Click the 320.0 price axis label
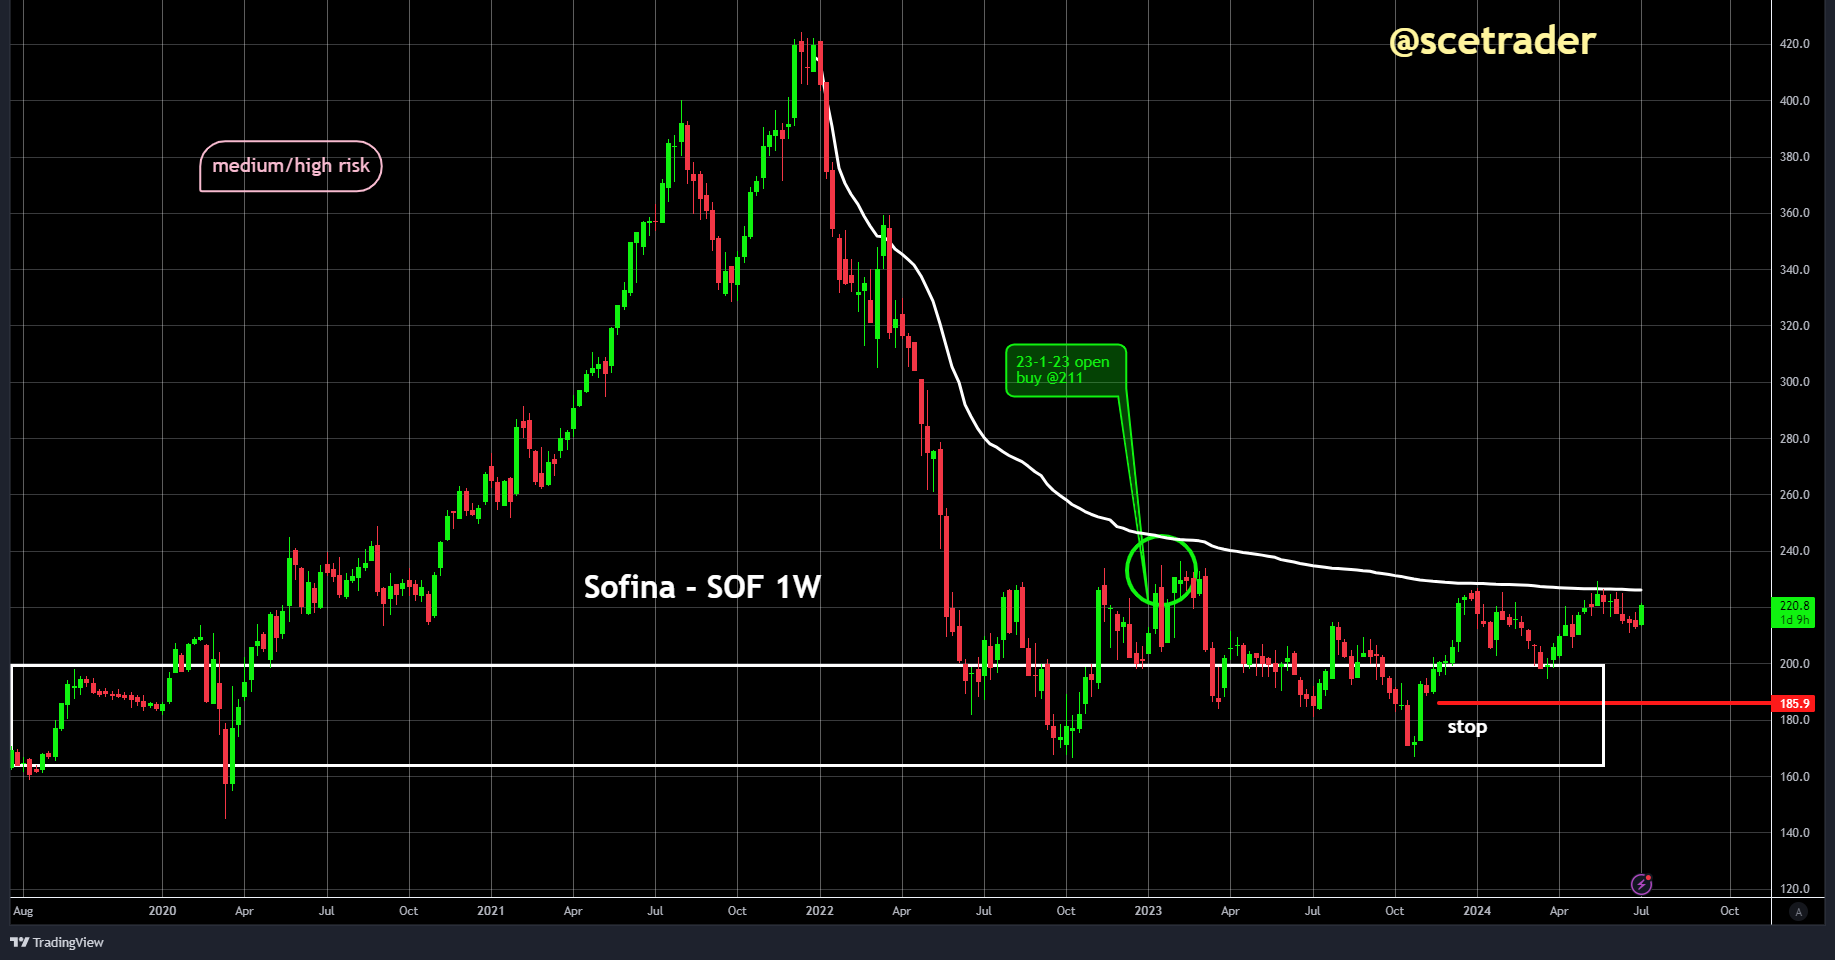 1794,326
